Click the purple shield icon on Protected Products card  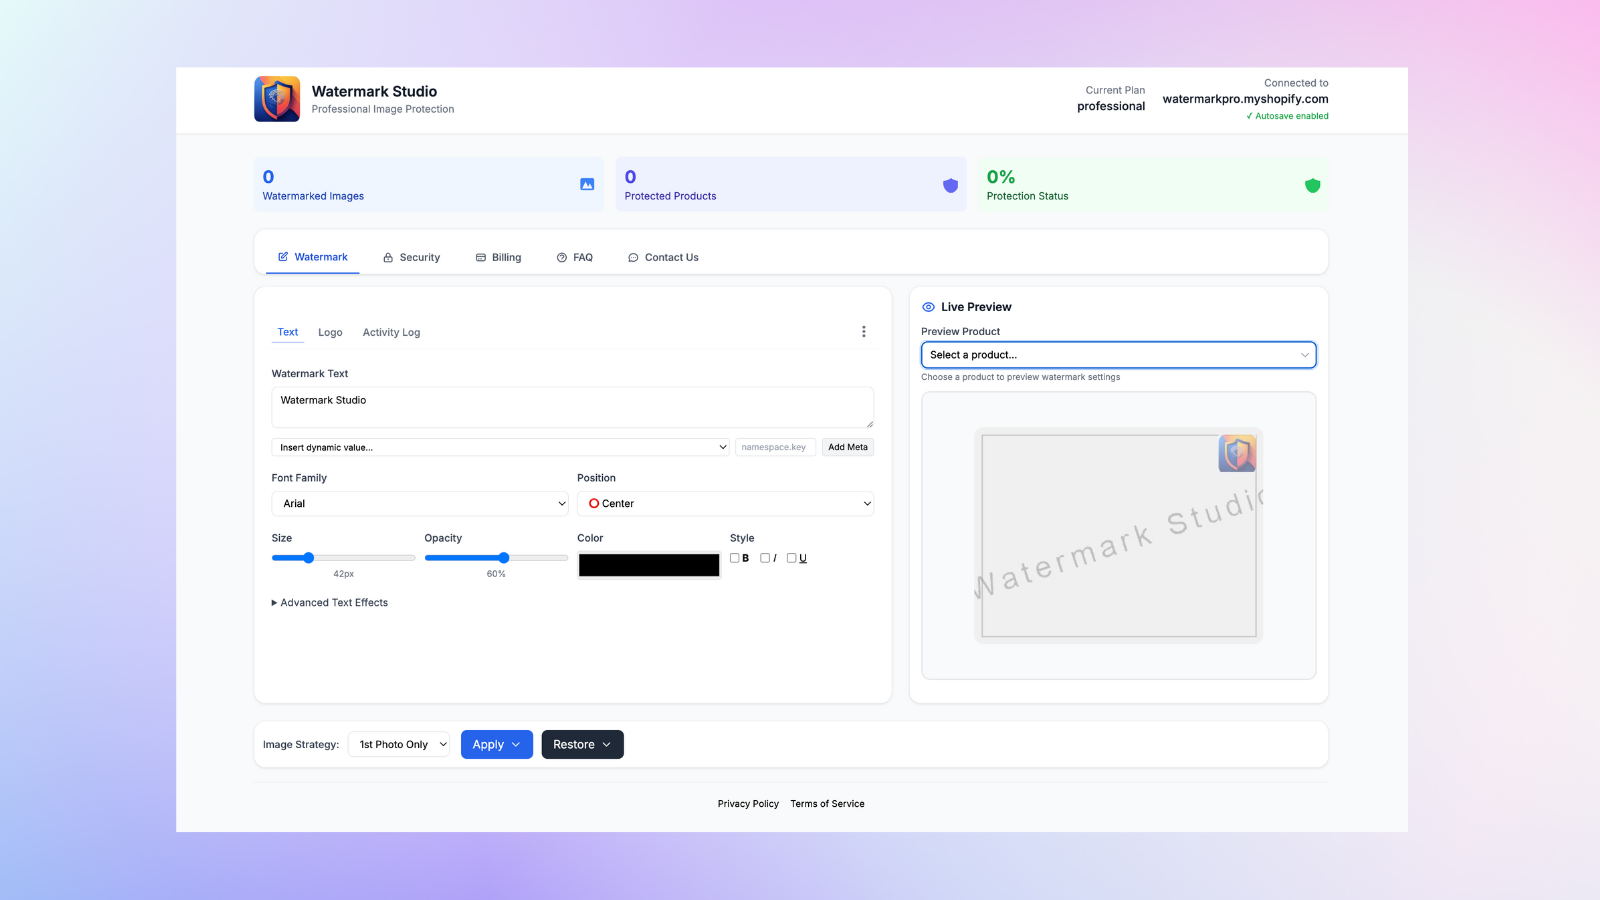pos(949,184)
